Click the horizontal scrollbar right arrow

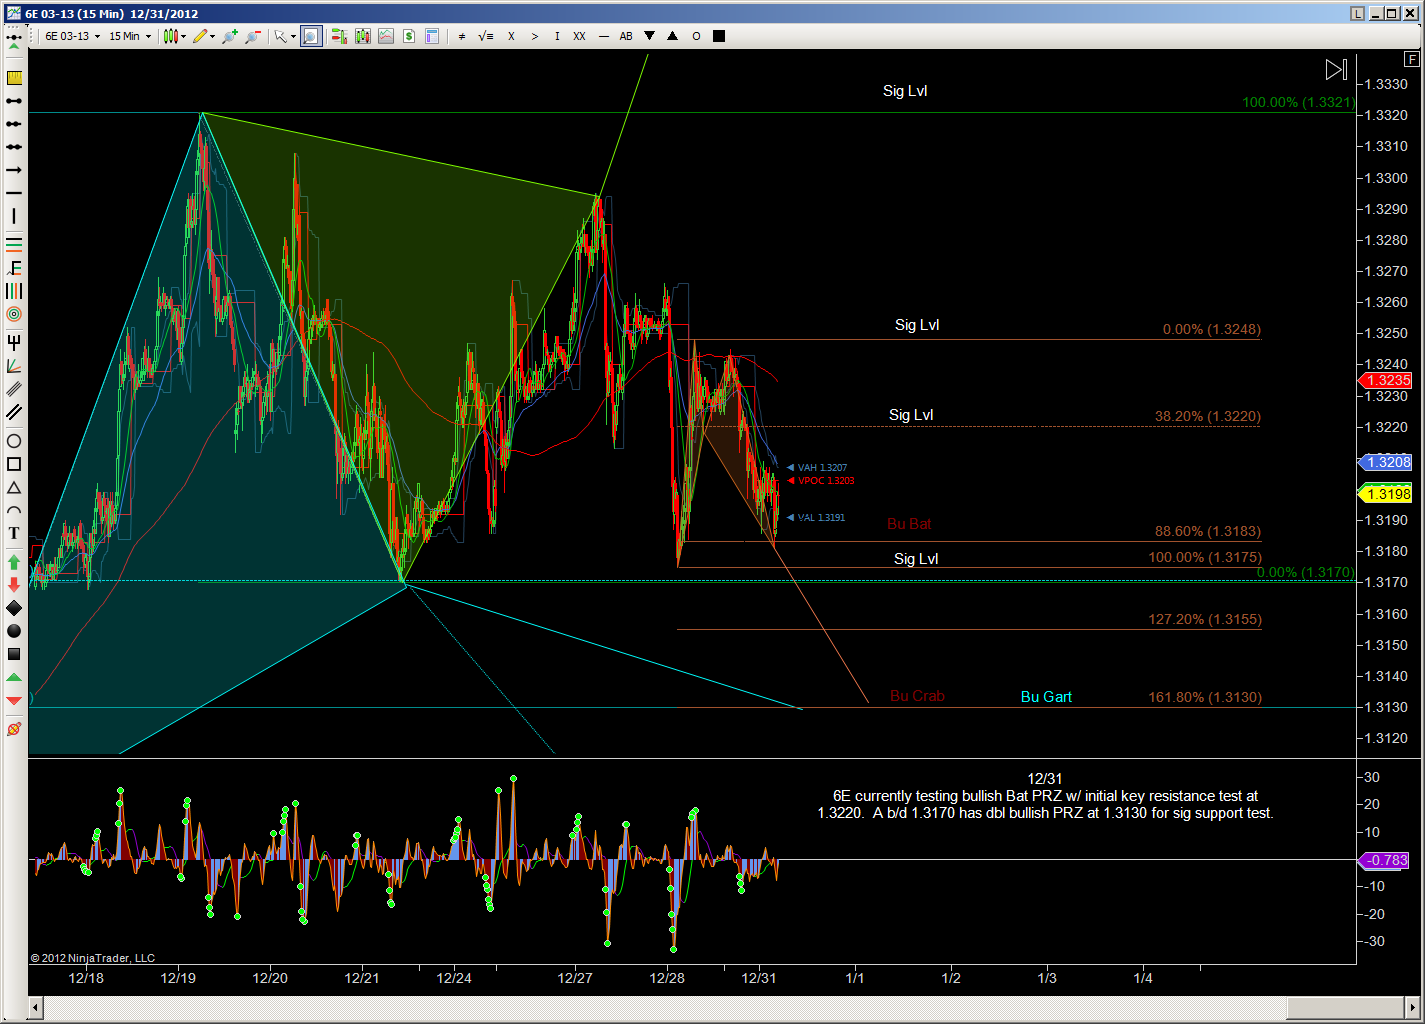(x=1413, y=1006)
